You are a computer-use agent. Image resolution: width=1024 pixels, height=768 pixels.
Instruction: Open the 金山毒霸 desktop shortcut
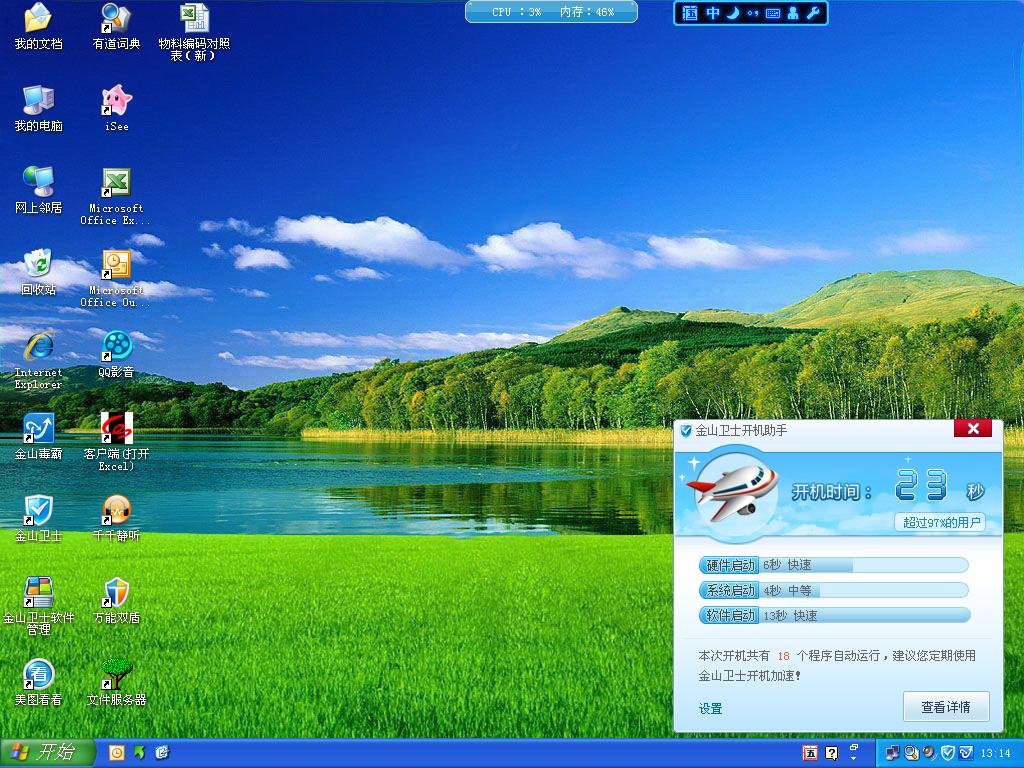38,428
